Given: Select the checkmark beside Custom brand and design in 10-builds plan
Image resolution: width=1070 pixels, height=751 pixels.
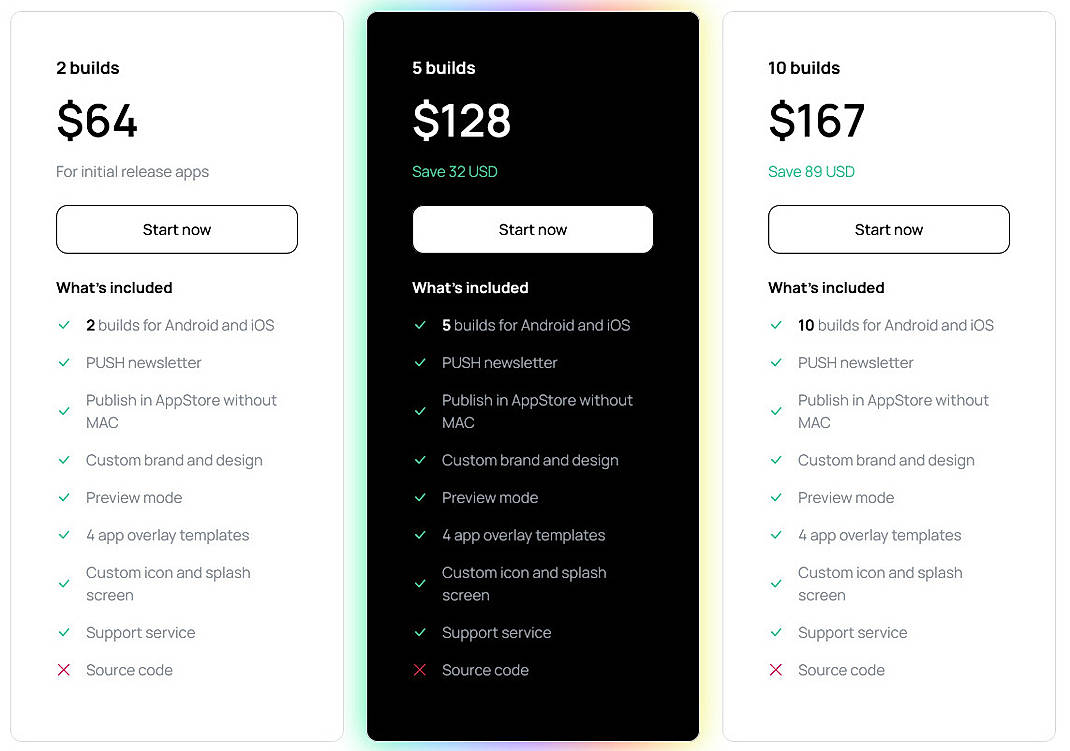Looking at the screenshot, I should pyautogui.click(x=776, y=460).
